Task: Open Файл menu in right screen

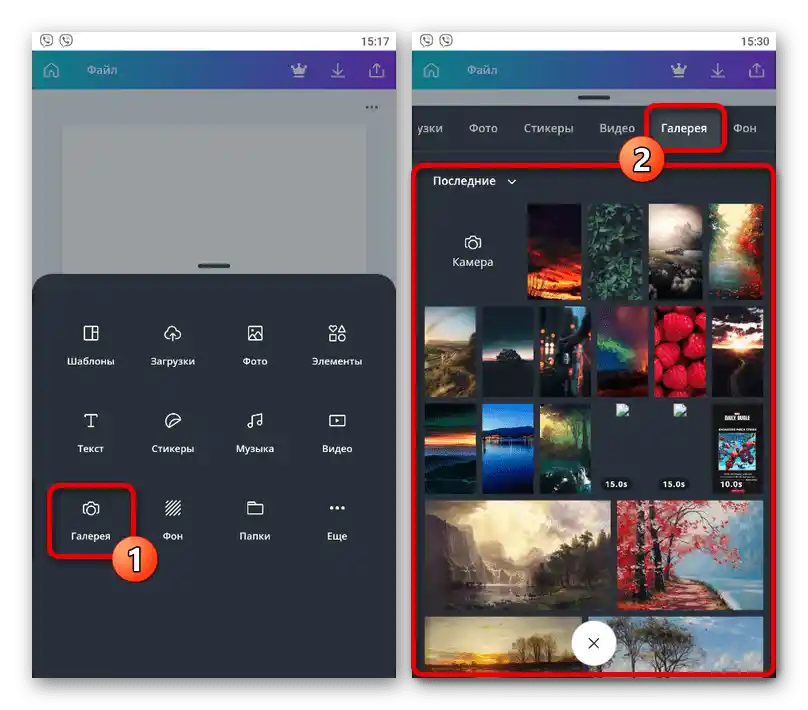Action: 482,70
